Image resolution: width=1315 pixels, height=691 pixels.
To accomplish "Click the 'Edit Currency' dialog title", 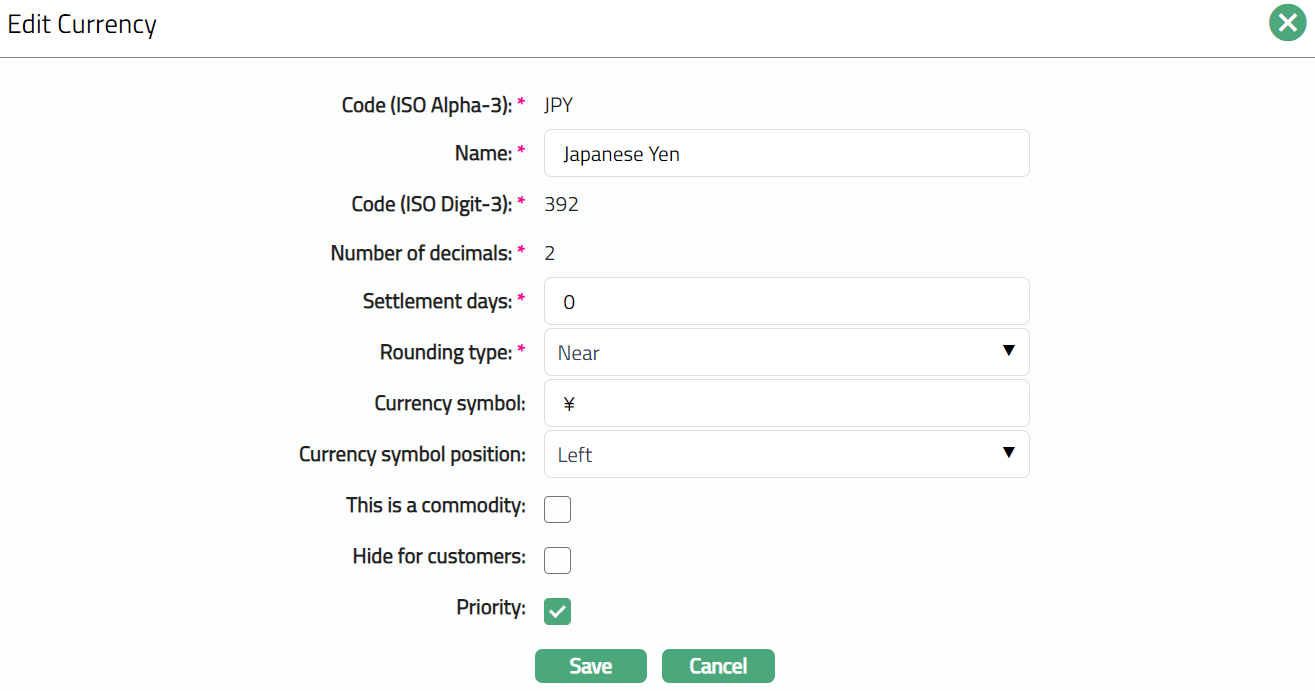I will pos(82,24).
